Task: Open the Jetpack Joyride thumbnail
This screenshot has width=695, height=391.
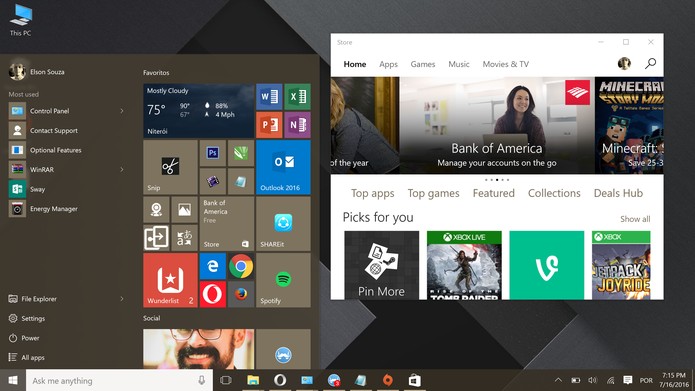Action: tap(621, 265)
